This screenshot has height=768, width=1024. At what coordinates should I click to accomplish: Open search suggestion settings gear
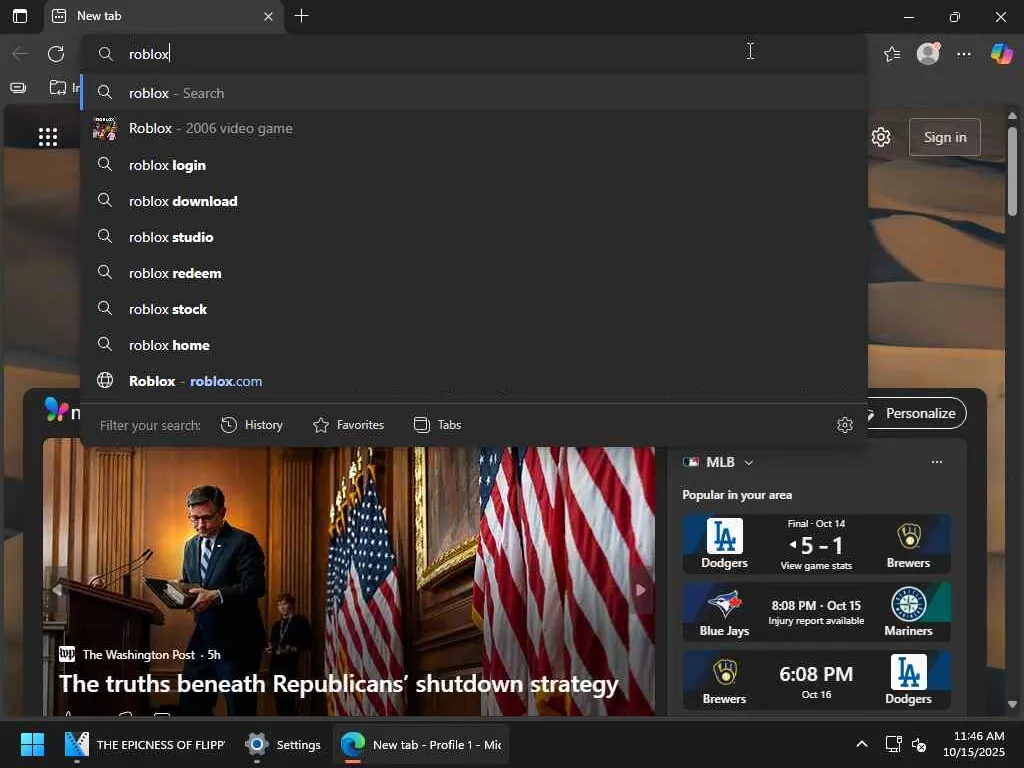(844, 425)
